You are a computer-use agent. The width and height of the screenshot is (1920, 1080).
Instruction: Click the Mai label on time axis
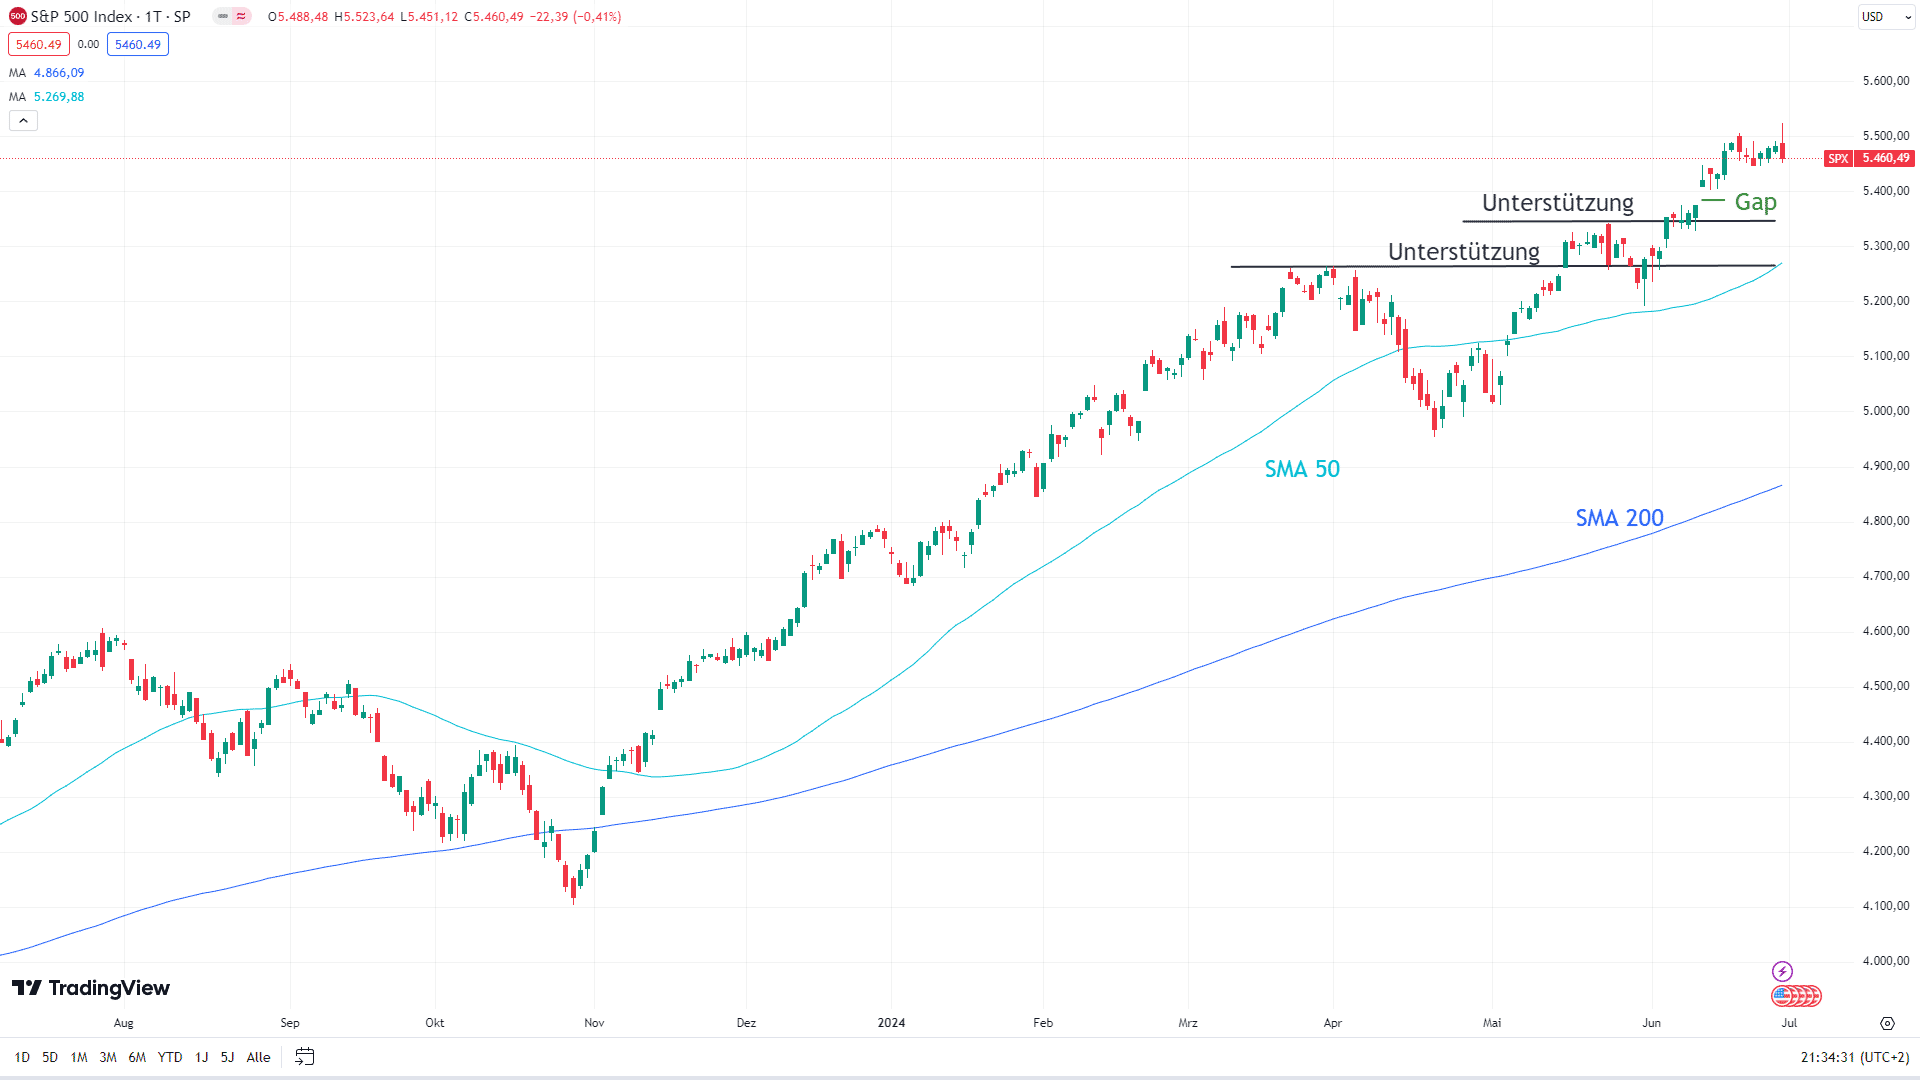point(1492,1023)
